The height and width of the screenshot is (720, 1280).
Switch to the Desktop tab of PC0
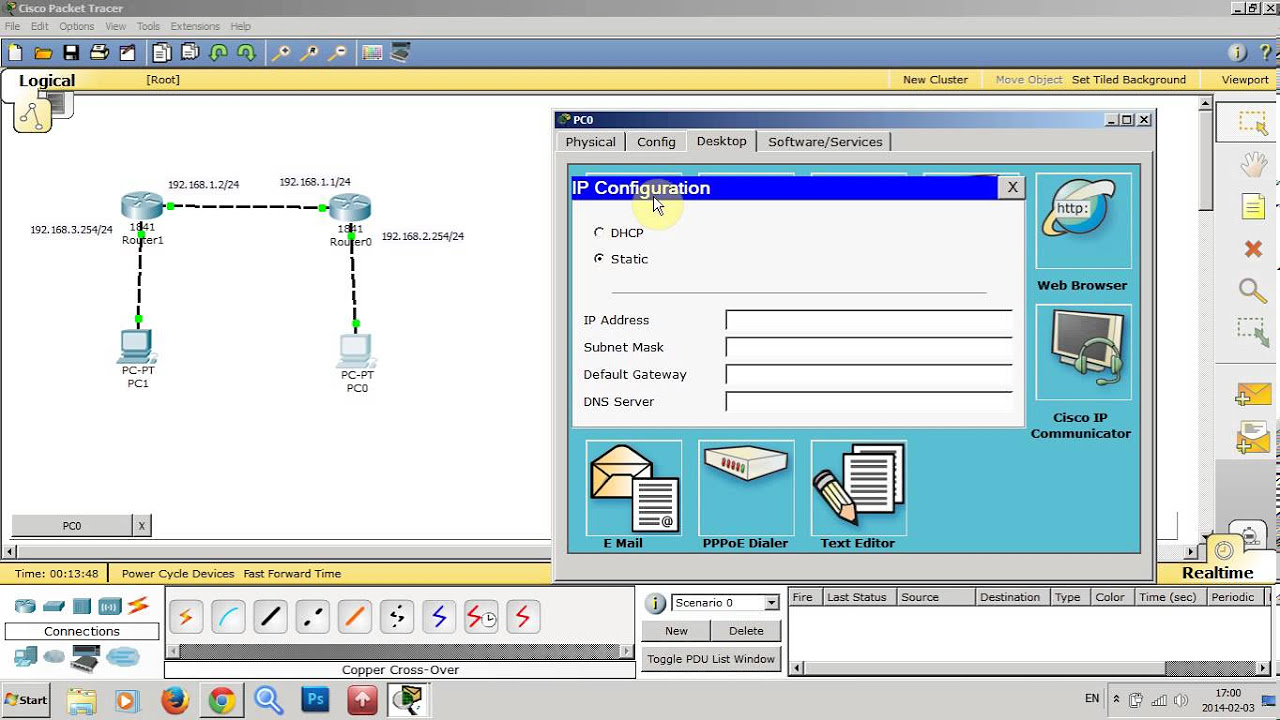[721, 141]
